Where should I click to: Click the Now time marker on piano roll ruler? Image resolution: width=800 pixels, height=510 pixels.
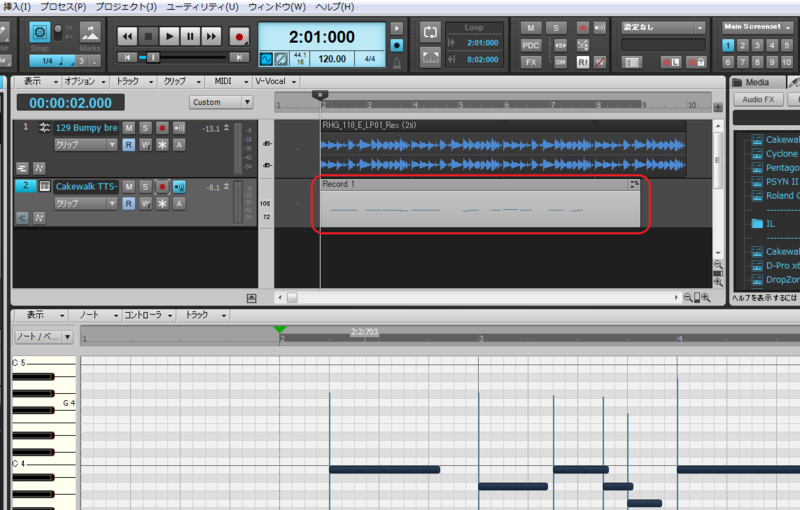pos(280,332)
